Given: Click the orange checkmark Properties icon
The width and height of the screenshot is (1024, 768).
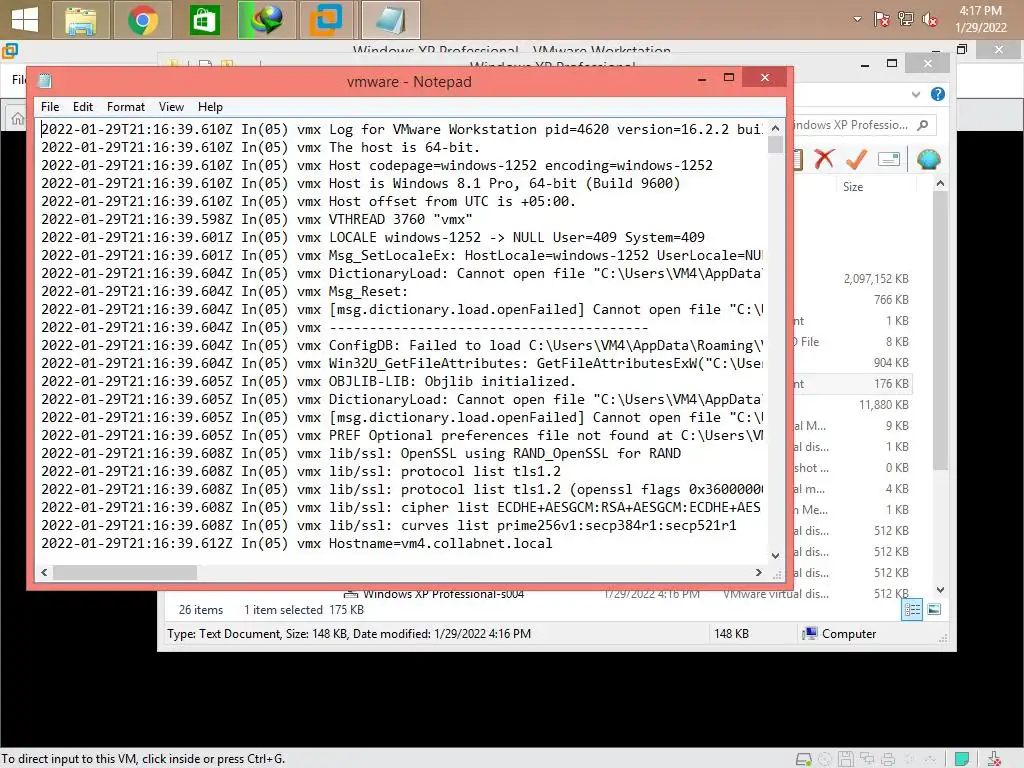Looking at the screenshot, I should point(856,159).
